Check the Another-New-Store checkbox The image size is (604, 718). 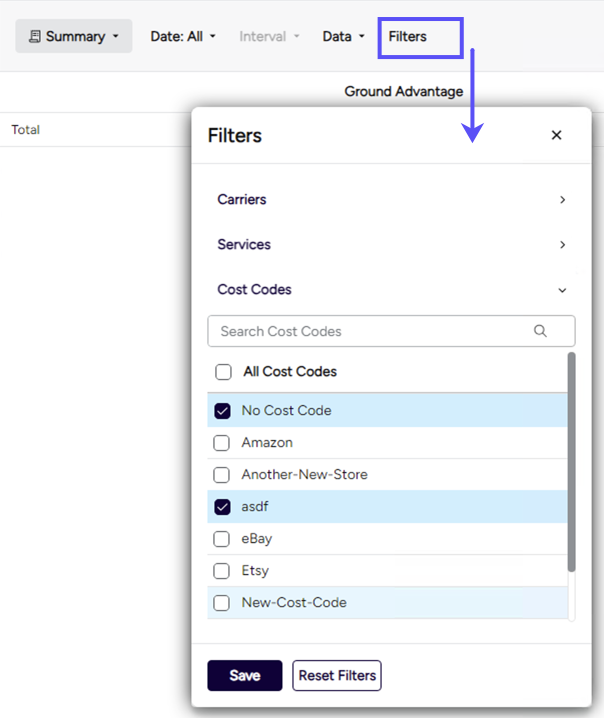(222, 475)
